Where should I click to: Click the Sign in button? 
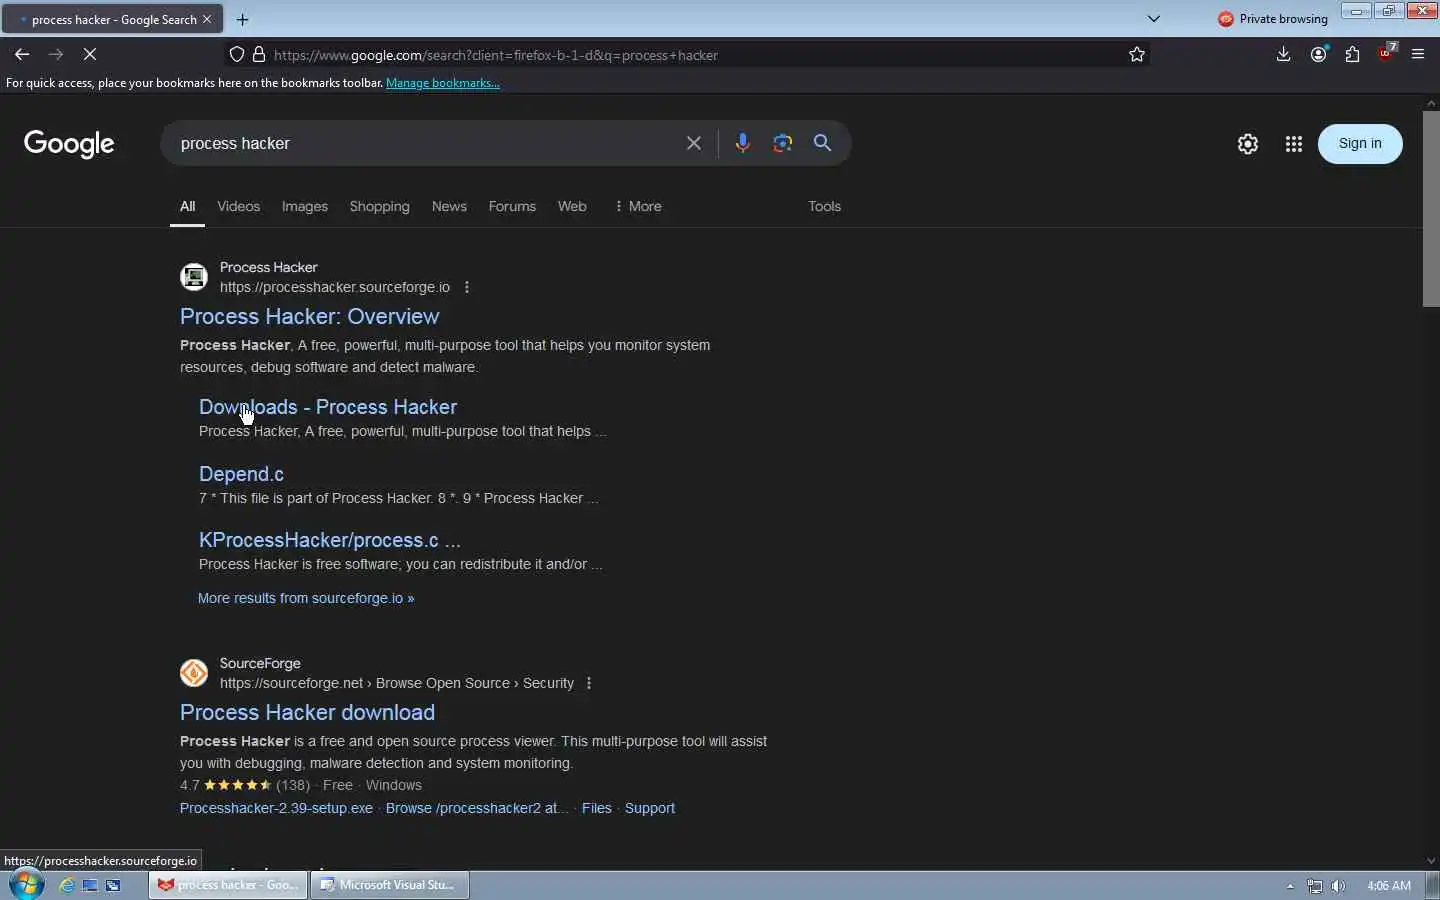1360,143
